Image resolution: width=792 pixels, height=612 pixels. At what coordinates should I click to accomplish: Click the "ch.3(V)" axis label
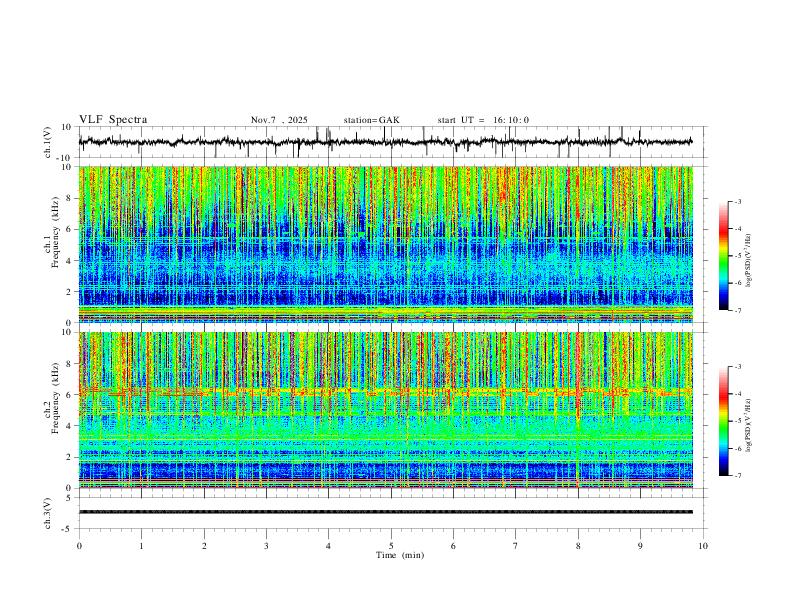click(48, 514)
